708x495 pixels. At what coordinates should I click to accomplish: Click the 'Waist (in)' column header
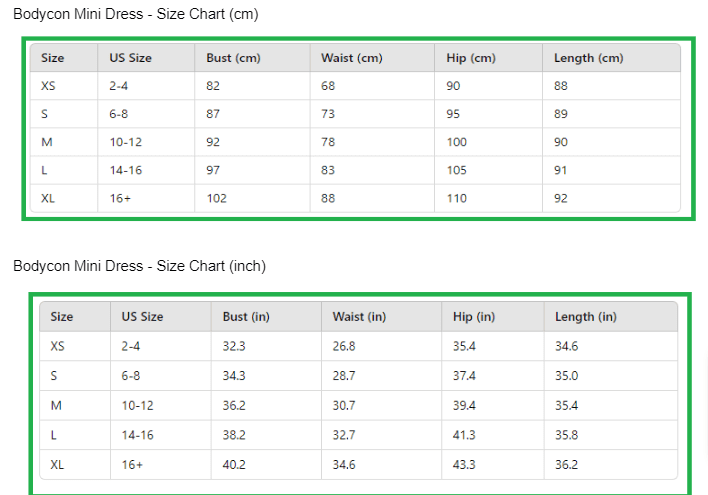pyautogui.click(x=359, y=317)
